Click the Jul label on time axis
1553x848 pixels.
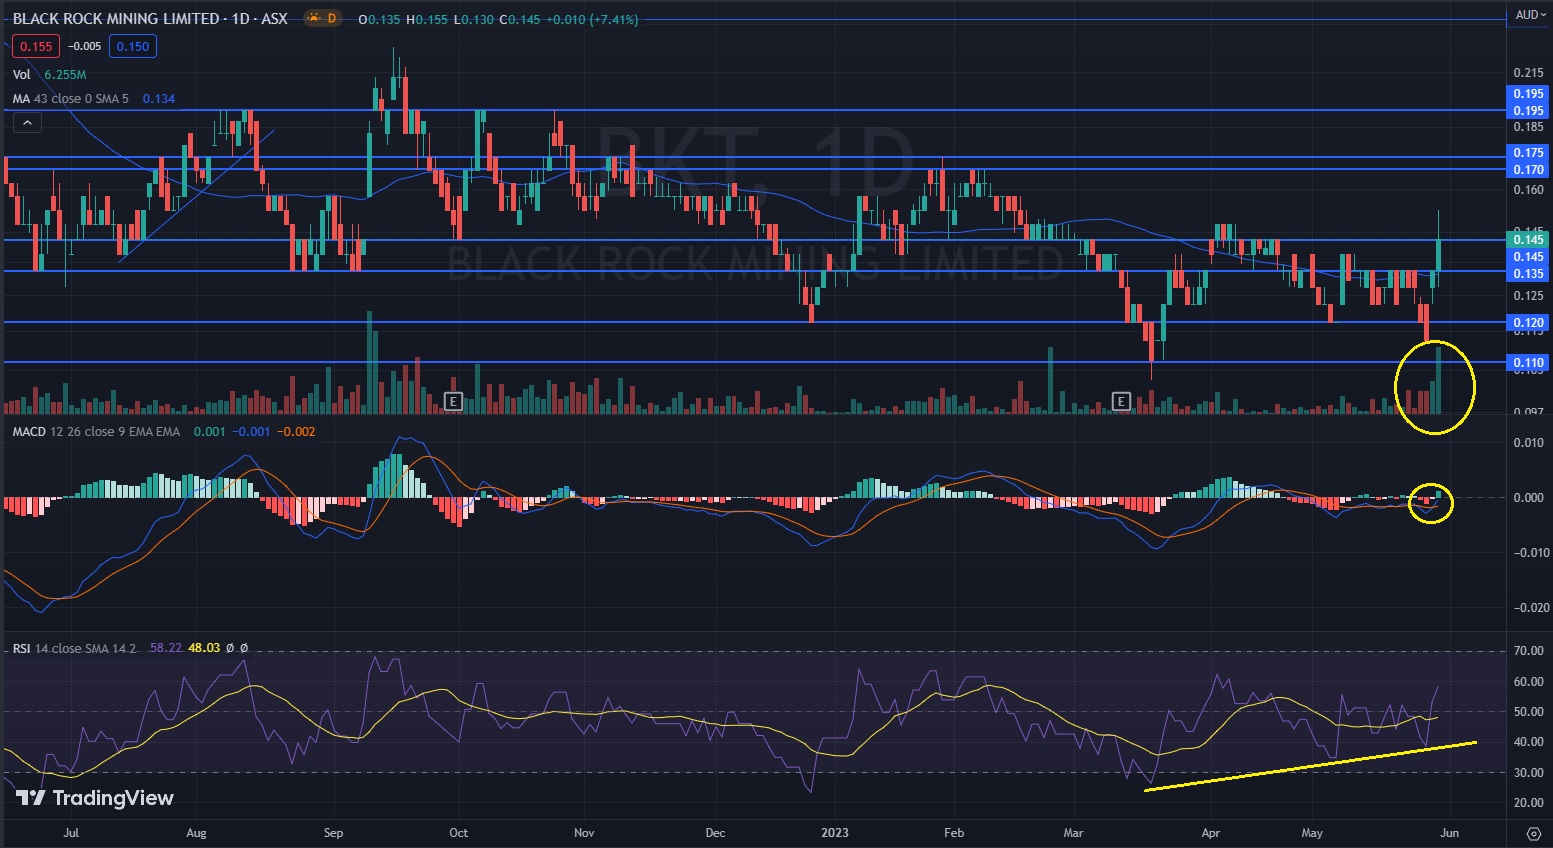(x=71, y=832)
